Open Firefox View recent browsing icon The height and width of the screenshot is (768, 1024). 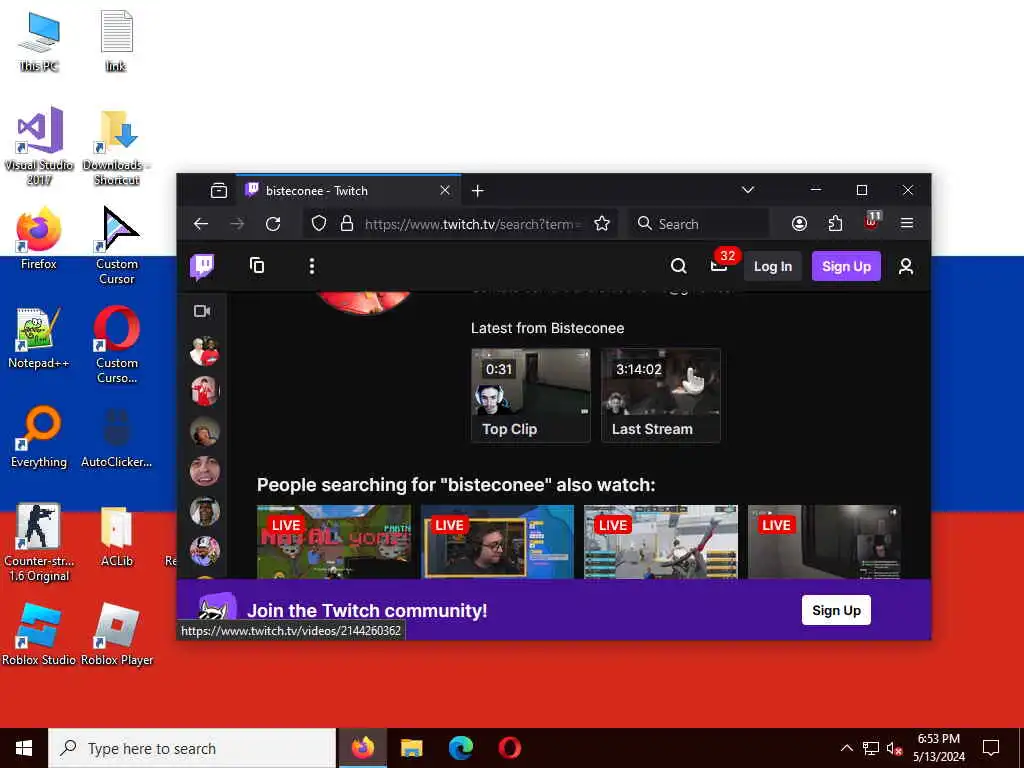[x=219, y=191]
